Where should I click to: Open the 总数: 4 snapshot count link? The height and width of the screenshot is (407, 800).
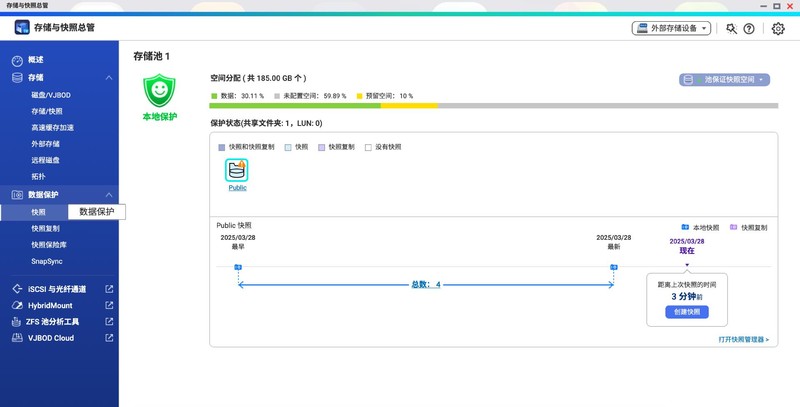(426, 285)
